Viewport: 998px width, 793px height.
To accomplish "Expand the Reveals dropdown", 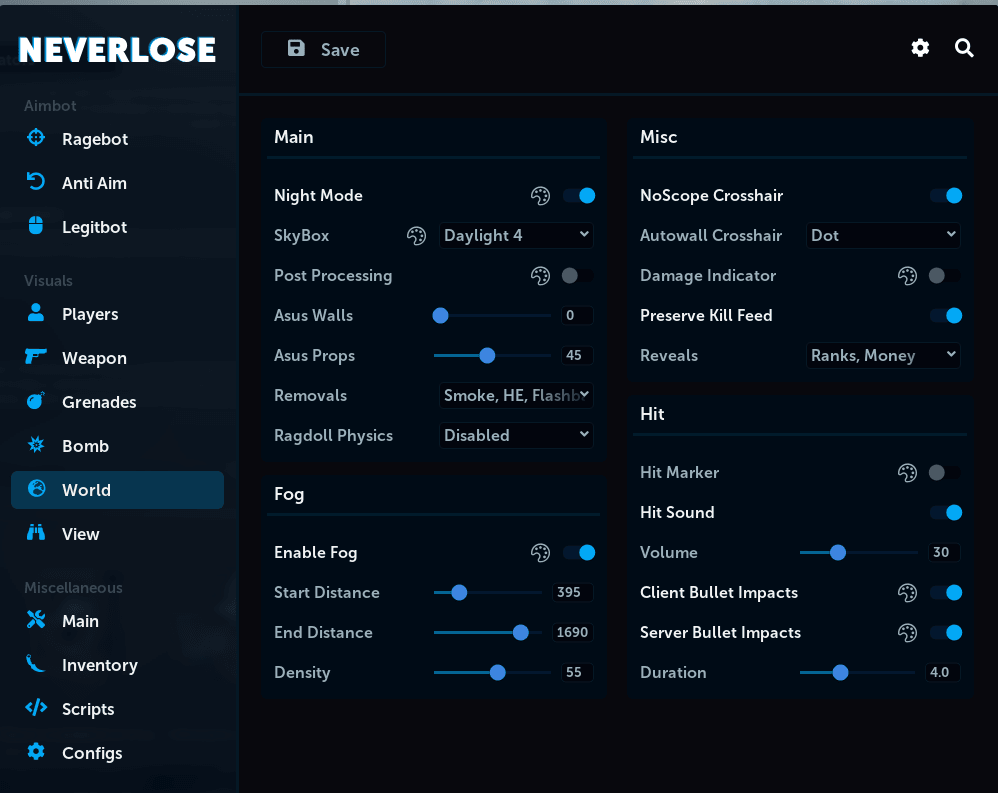I will pos(883,356).
